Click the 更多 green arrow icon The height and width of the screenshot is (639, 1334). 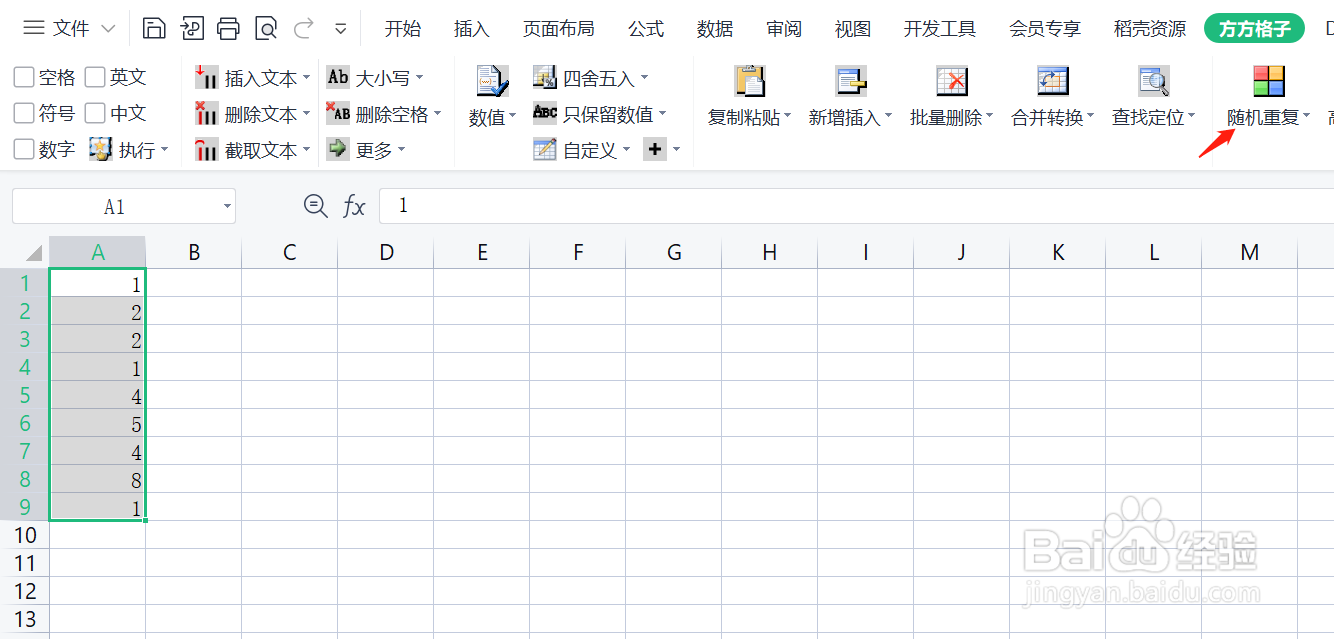coord(338,150)
